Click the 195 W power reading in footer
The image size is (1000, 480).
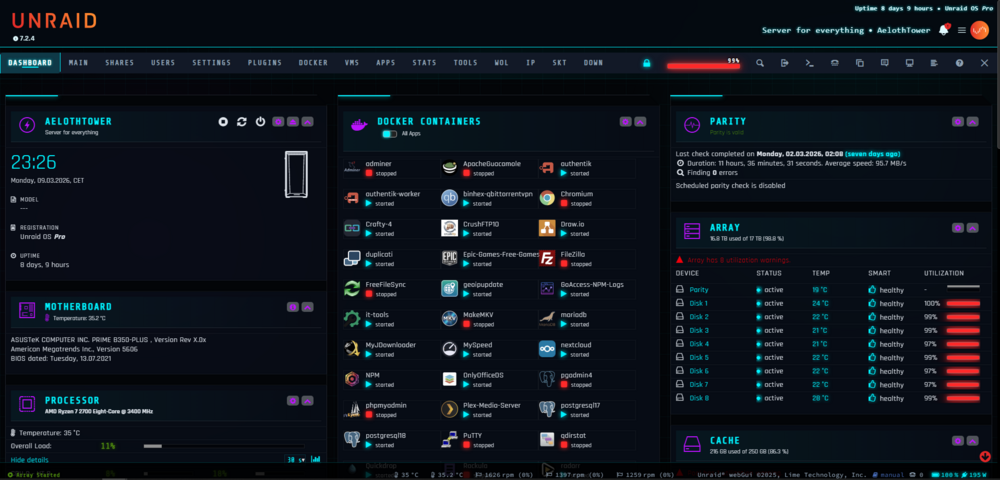point(972,475)
